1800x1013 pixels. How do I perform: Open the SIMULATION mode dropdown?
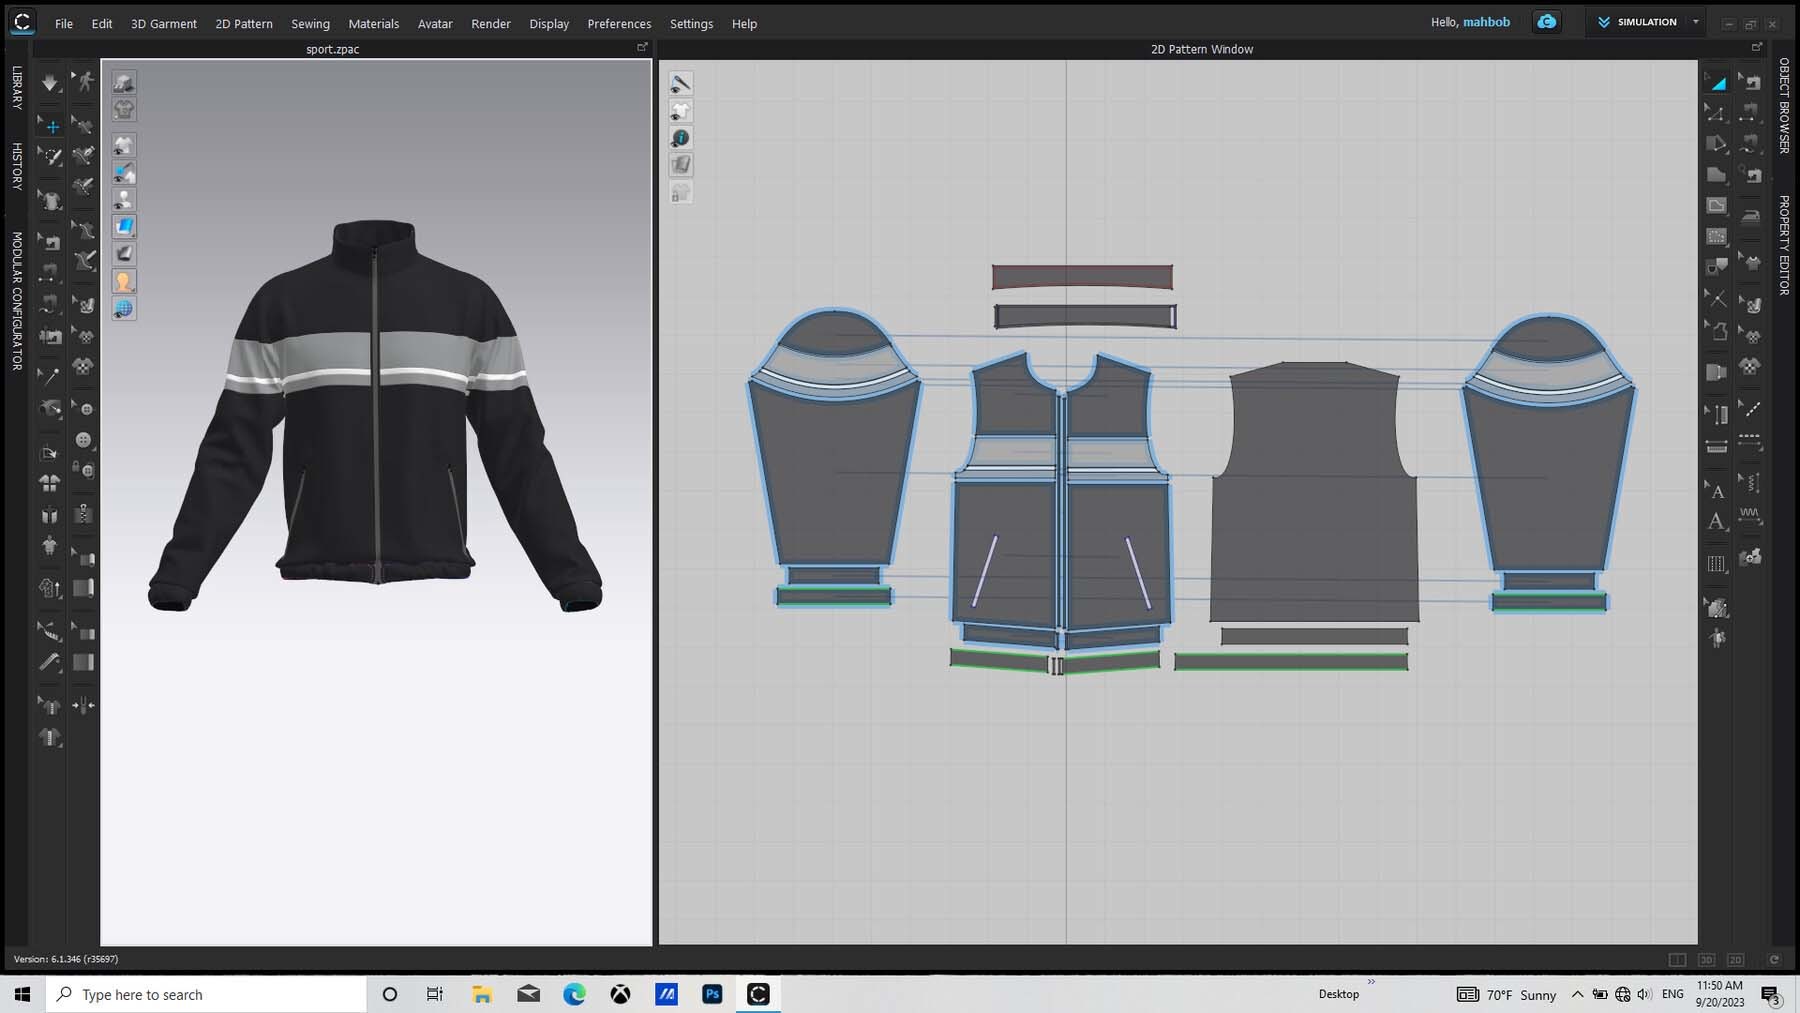click(1695, 22)
